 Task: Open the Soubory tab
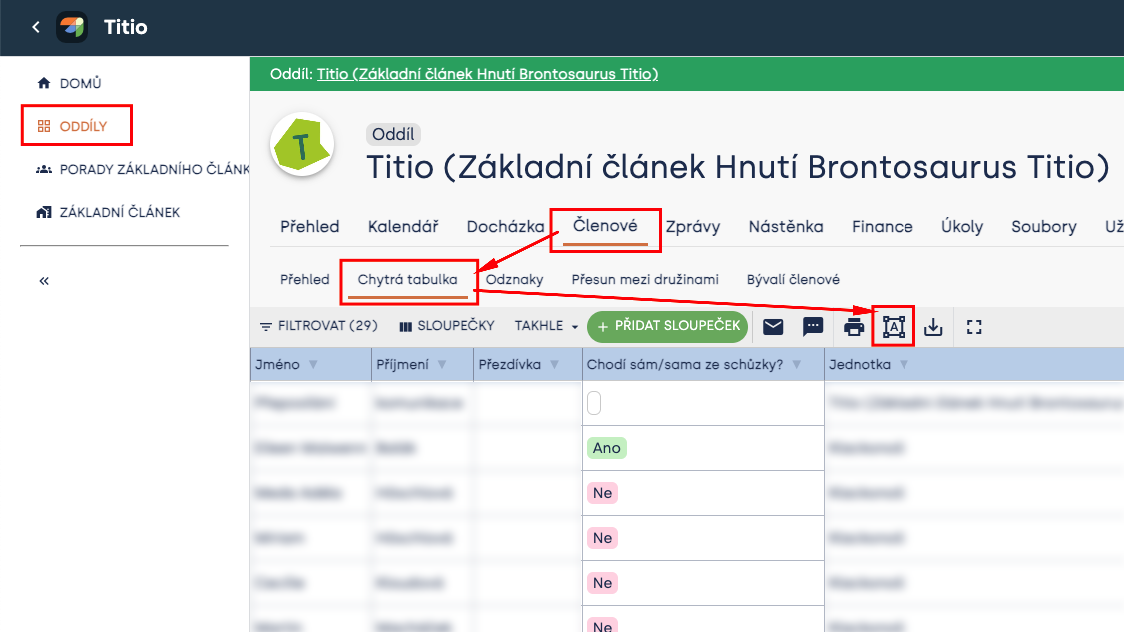pyautogui.click(x=1044, y=226)
